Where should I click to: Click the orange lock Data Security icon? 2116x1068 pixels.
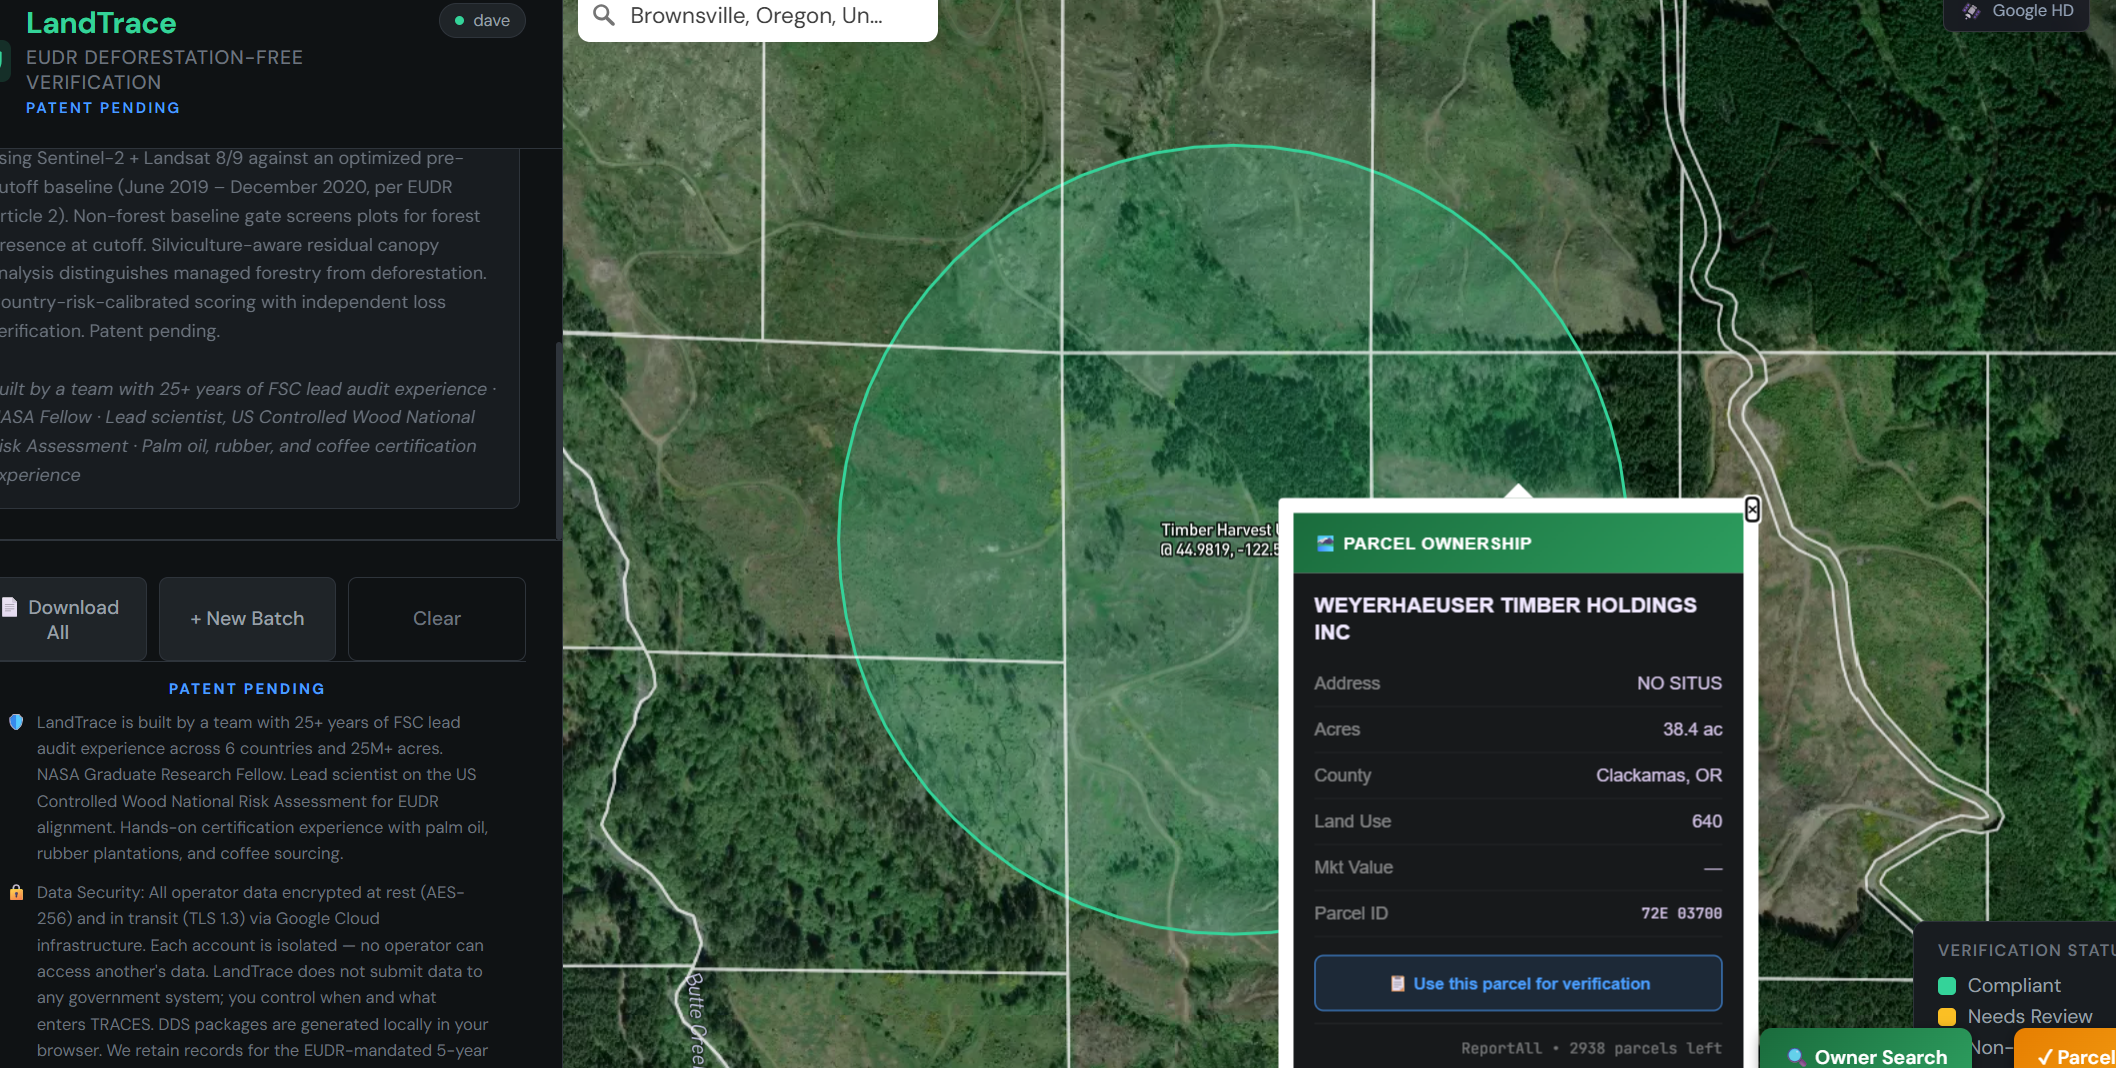coord(16,892)
